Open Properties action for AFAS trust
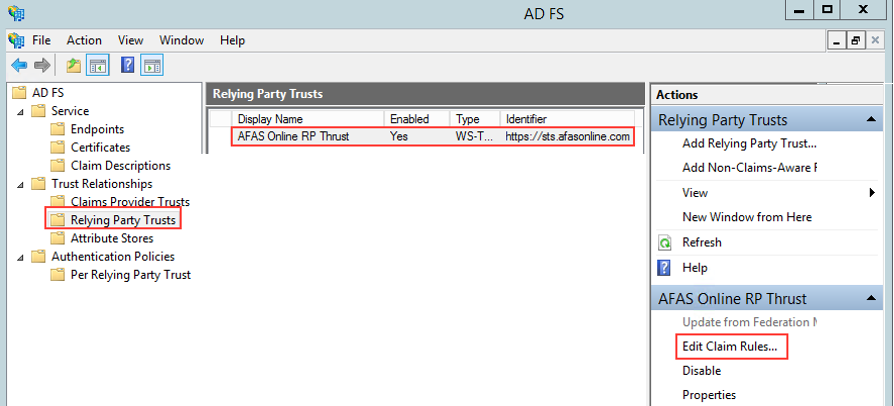Viewport: 894px width, 406px height. tap(709, 395)
